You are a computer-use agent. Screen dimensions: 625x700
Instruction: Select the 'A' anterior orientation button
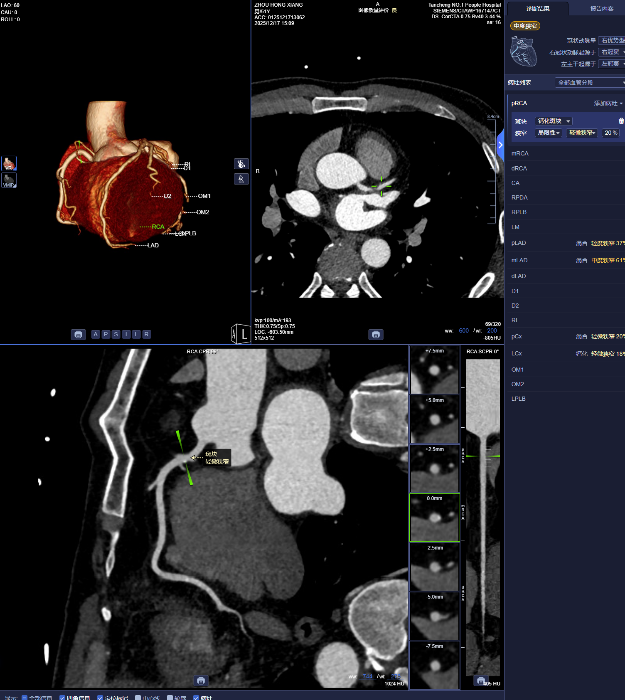click(x=95, y=335)
